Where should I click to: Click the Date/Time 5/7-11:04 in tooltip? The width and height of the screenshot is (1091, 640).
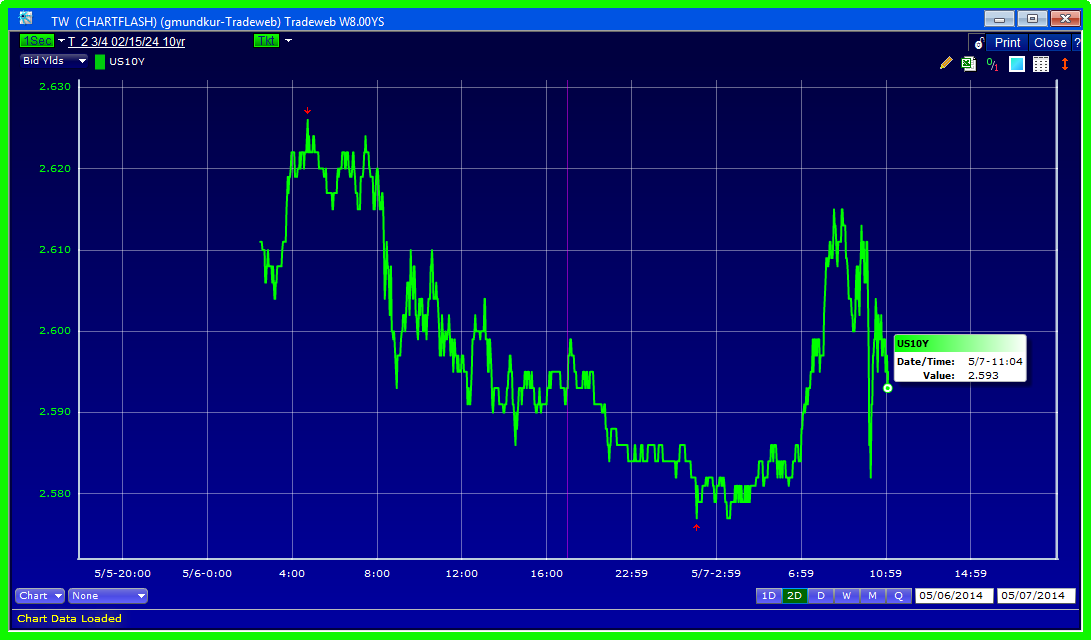click(995, 362)
